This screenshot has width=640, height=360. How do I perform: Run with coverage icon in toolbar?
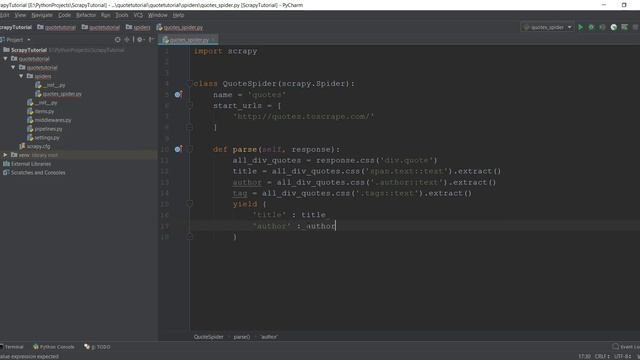(x=602, y=27)
